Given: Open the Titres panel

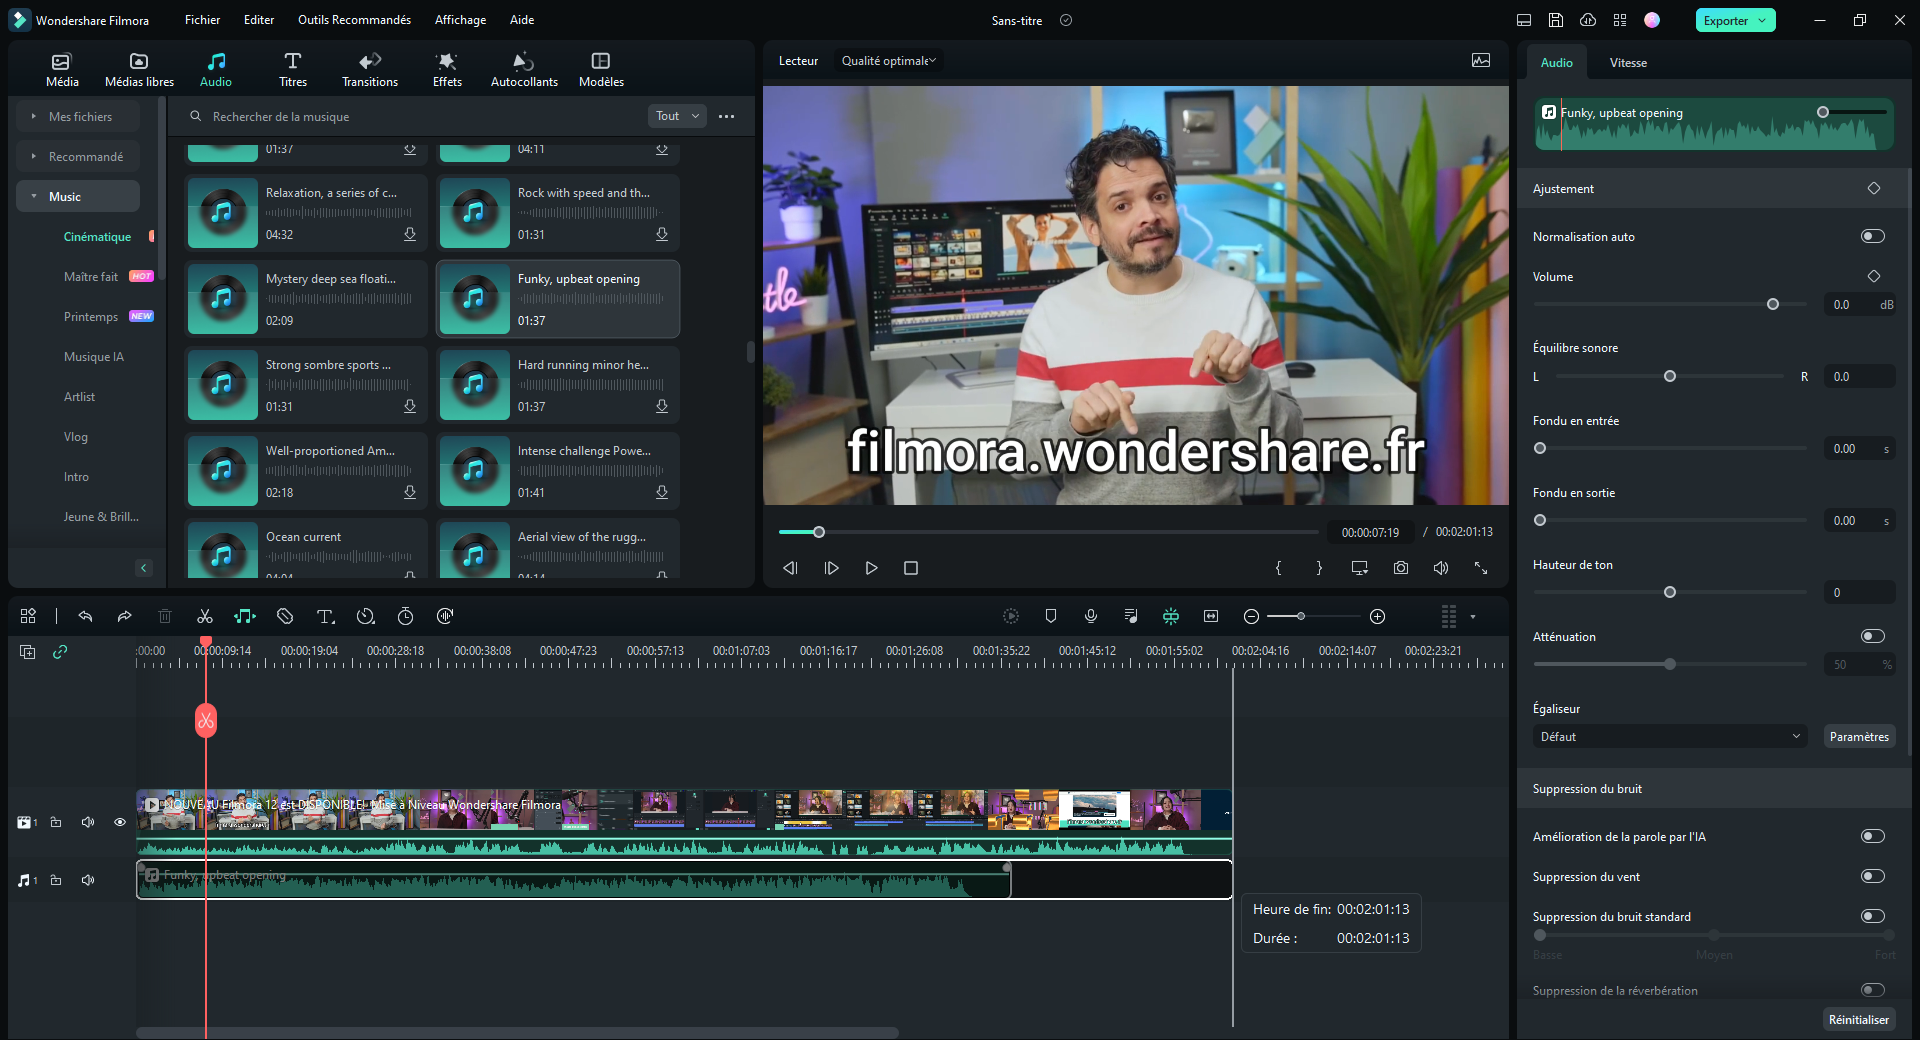Looking at the screenshot, I should [292, 70].
